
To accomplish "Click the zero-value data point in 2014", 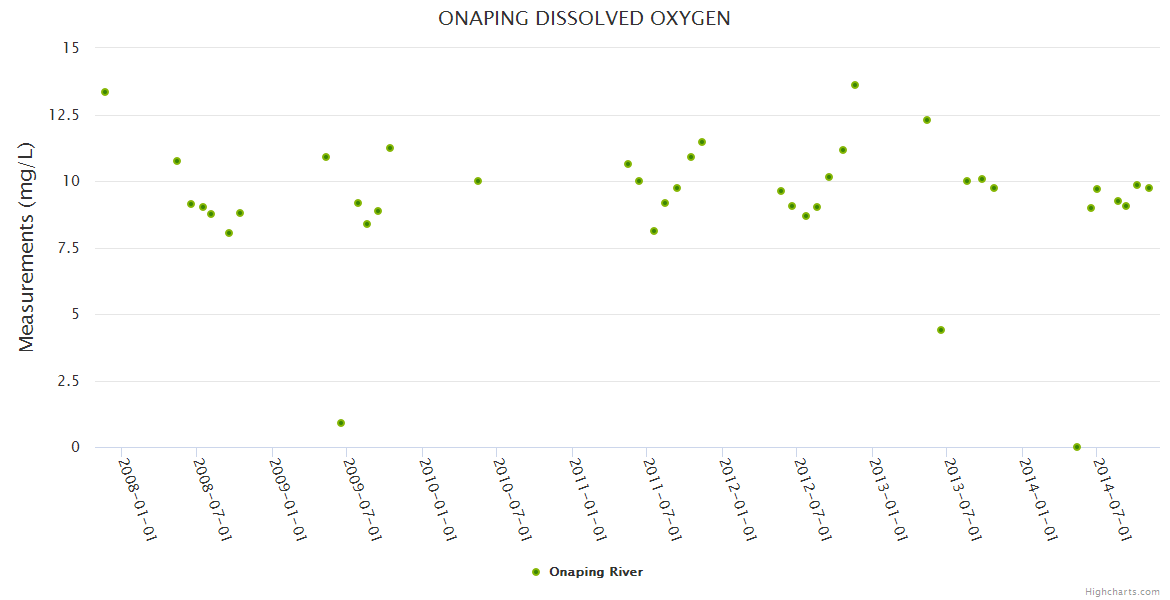I will (1077, 447).
